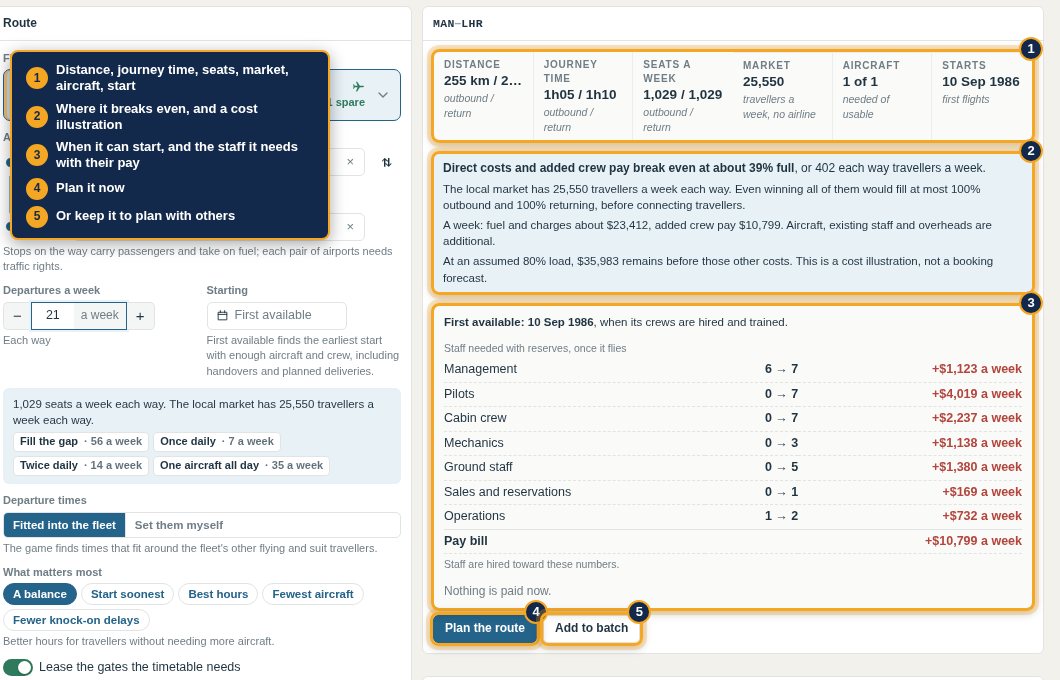Click the MAN–LHR route heading
1060x680 pixels.
click(x=458, y=24)
